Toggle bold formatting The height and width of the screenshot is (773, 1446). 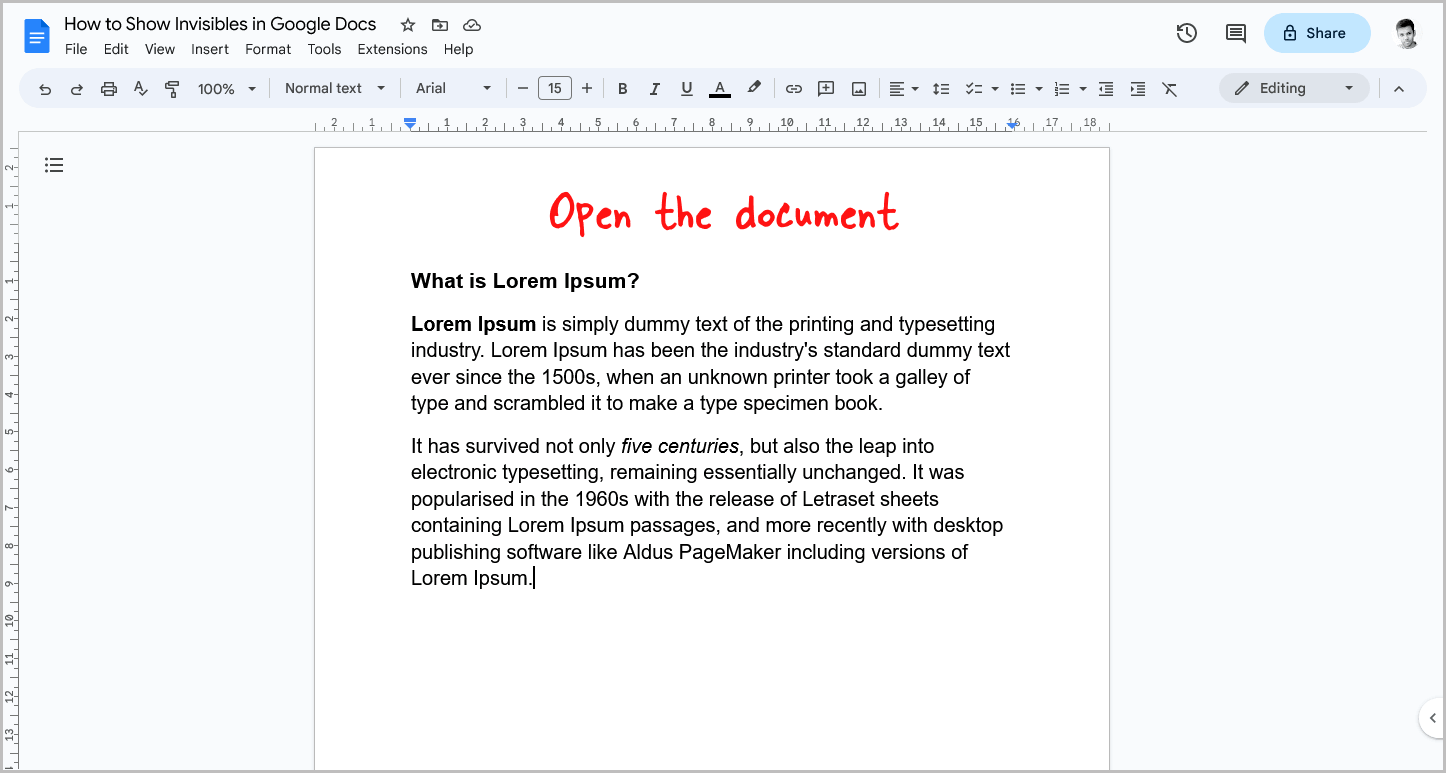[622, 88]
